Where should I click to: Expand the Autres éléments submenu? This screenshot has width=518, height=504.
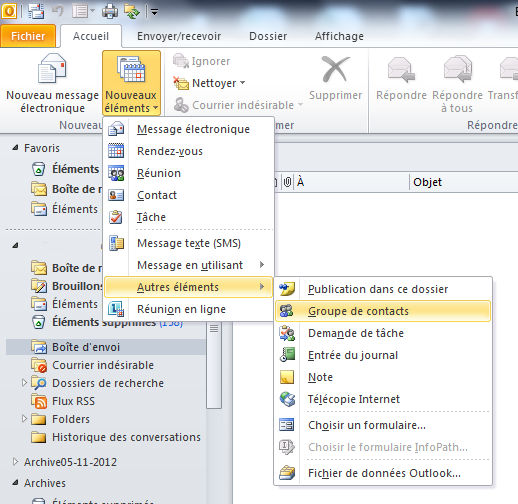coord(189,287)
